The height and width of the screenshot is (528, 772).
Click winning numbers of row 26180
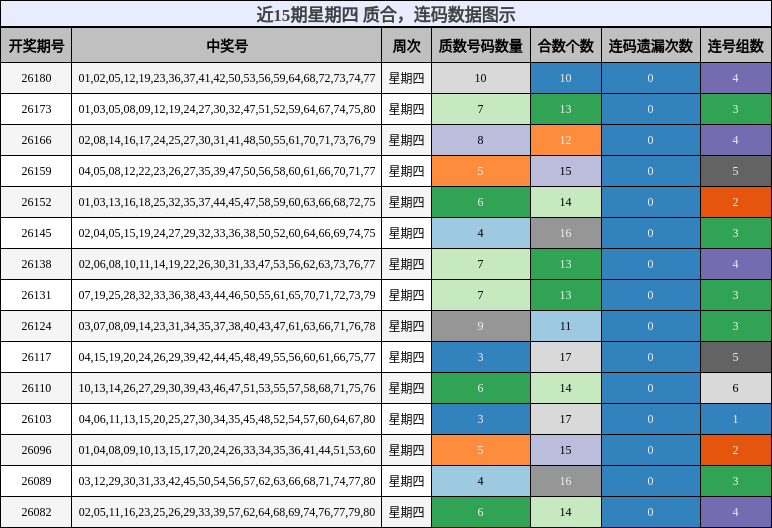226,78
